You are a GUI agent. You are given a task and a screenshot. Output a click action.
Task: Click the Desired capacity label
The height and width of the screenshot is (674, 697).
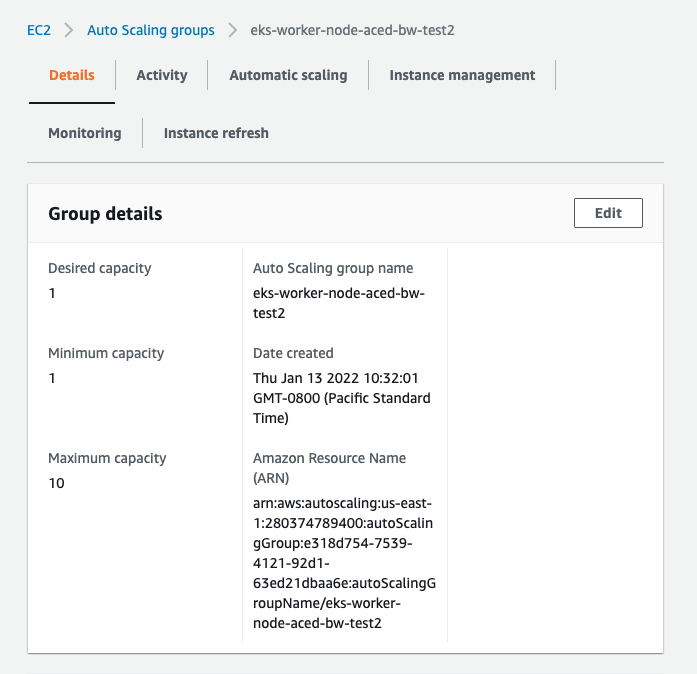[100, 269]
